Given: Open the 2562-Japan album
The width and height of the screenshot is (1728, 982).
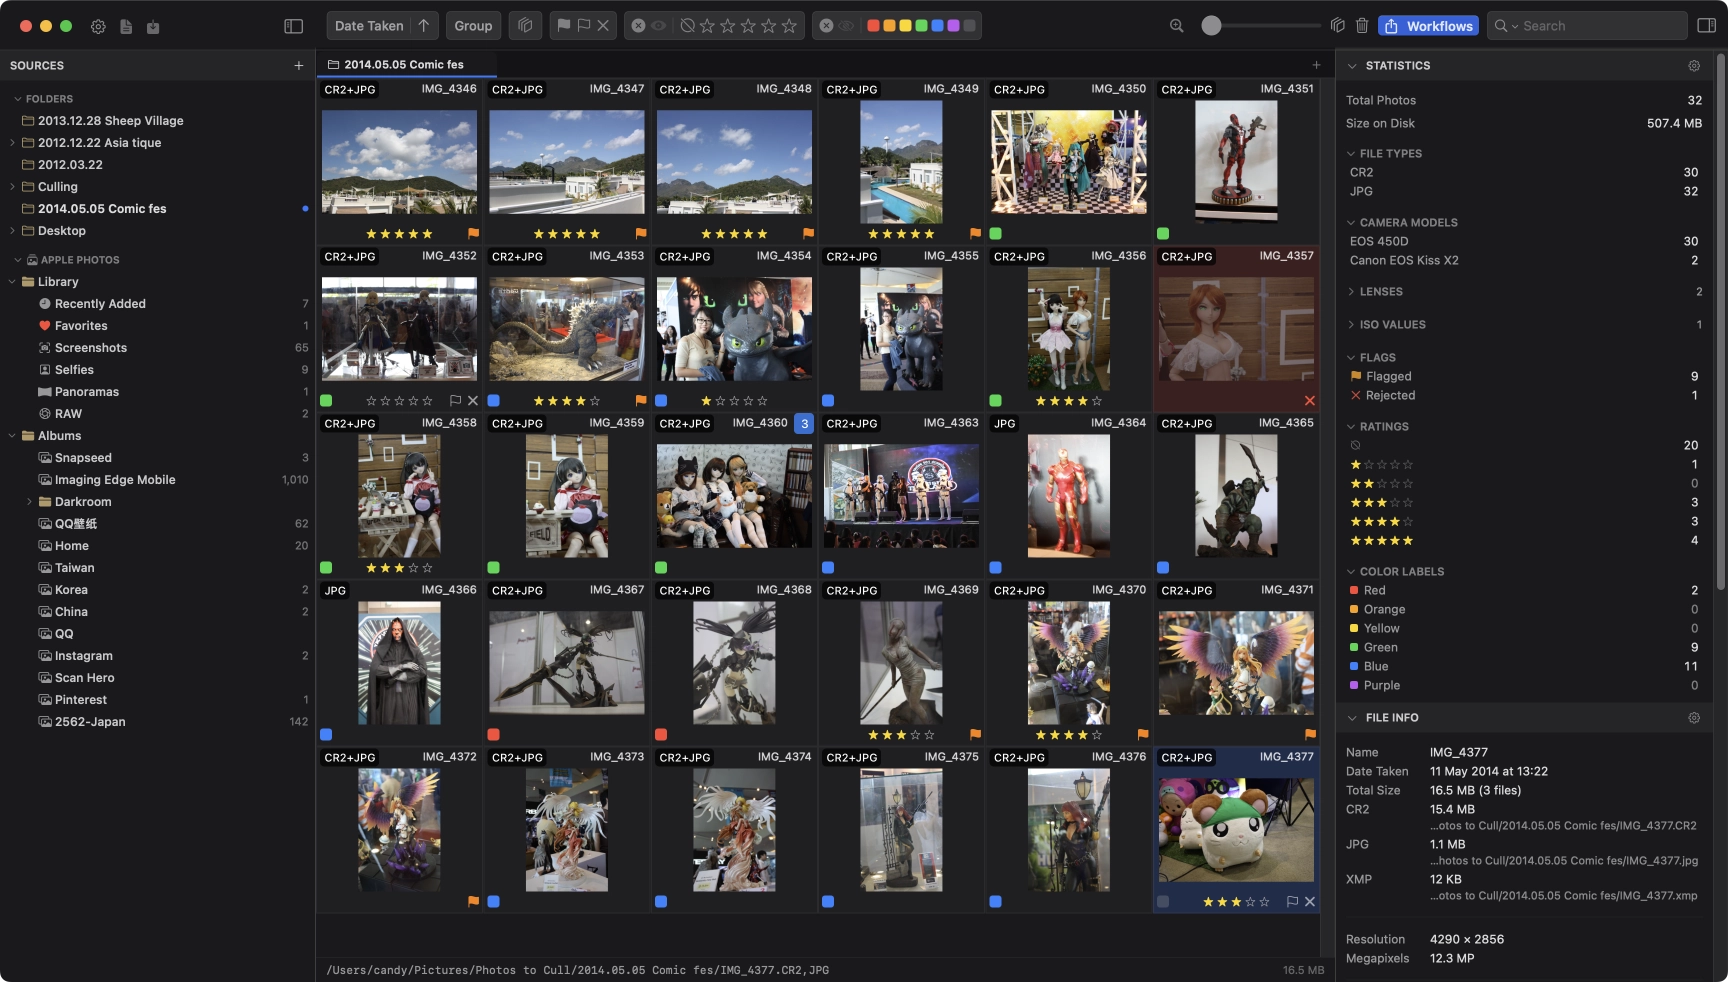Looking at the screenshot, I should point(90,722).
